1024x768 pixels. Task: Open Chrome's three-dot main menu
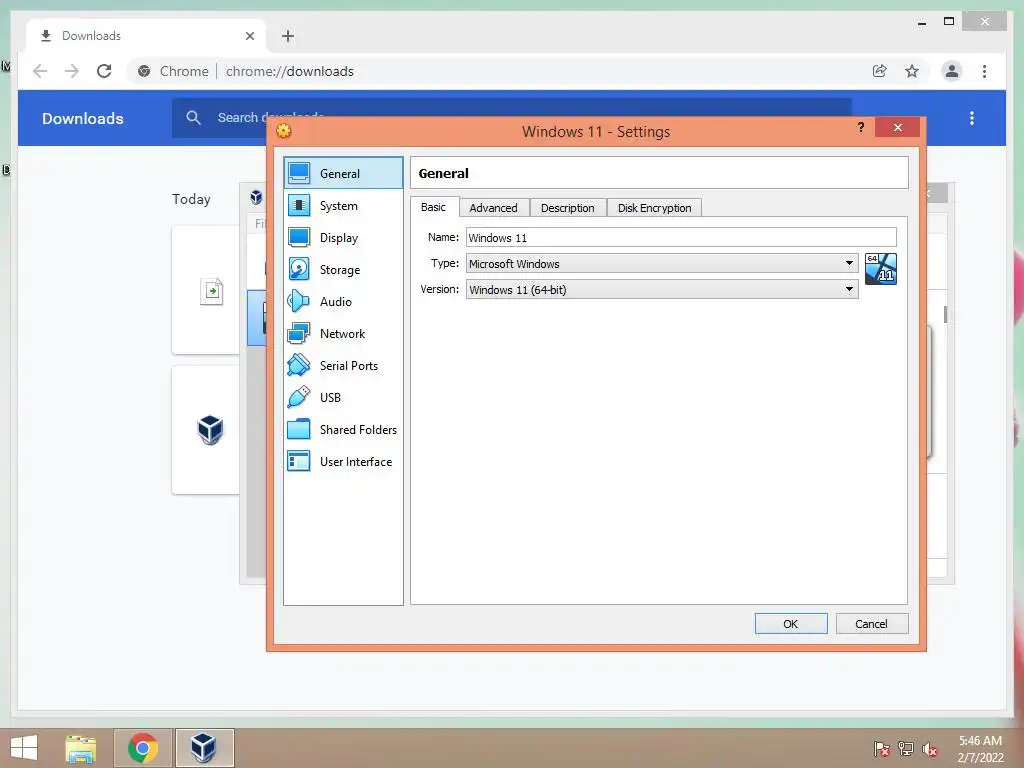(984, 71)
